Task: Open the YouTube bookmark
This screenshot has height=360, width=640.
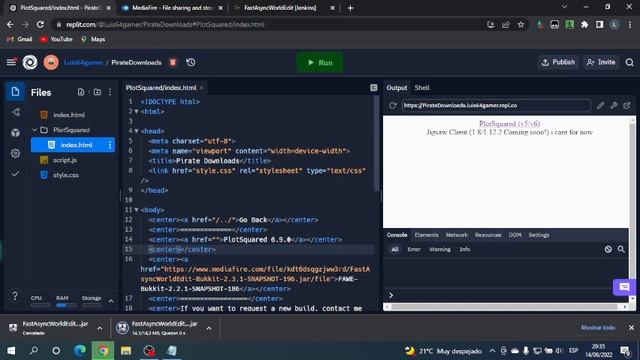Action: [x=56, y=39]
